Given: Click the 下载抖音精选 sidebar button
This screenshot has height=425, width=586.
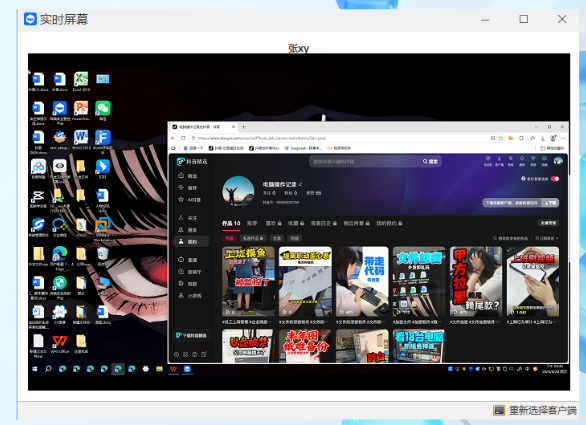Looking at the screenshot, I should (x=191, y=335).
